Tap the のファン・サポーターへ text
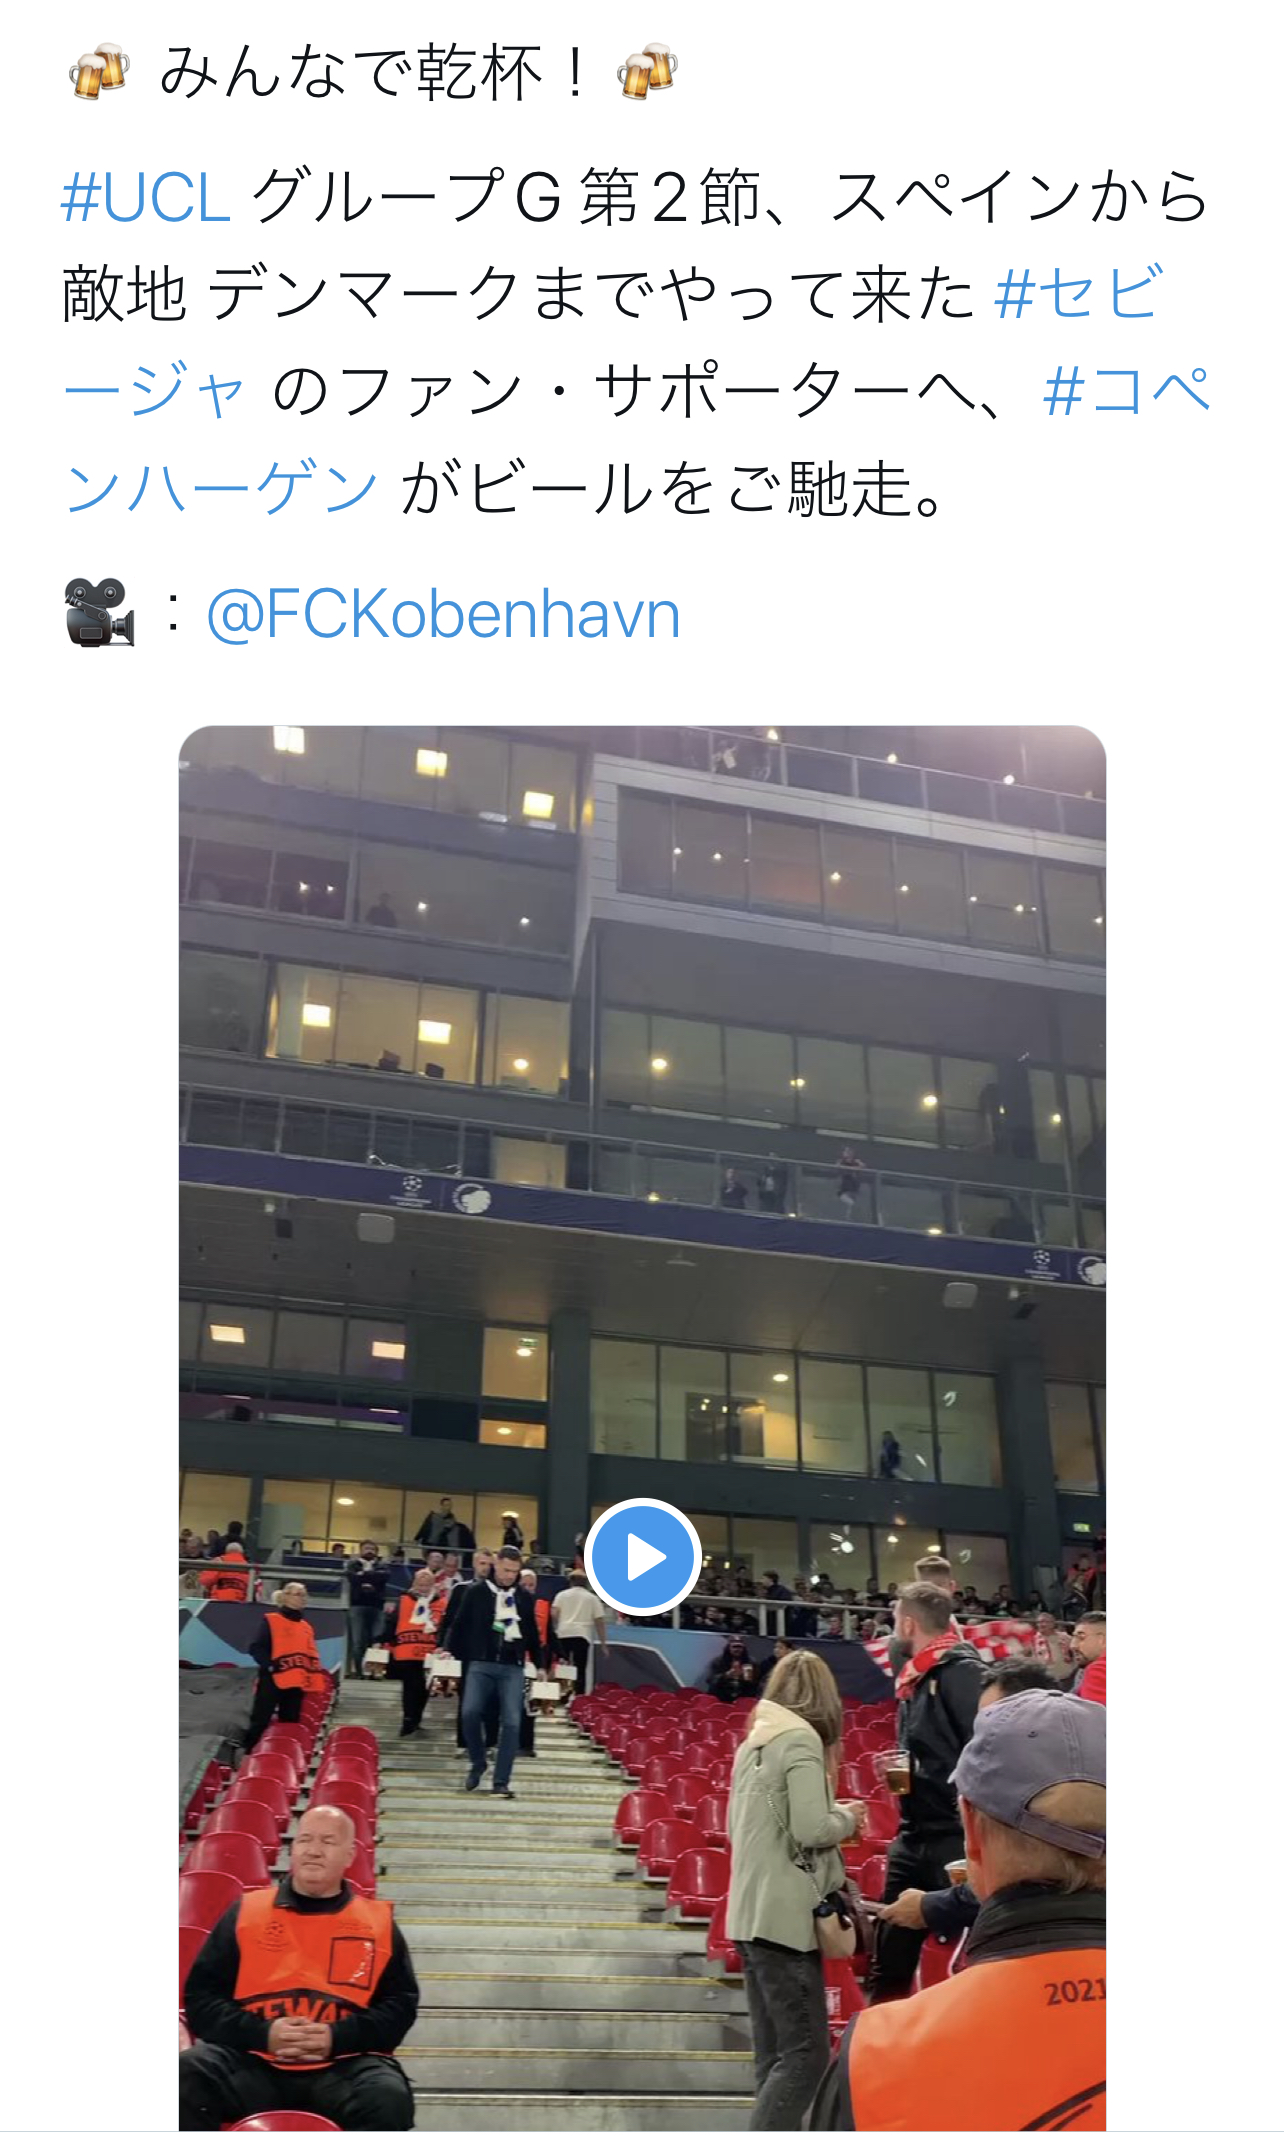This screenshot has height=2156, width=1284. click(637, 392)
